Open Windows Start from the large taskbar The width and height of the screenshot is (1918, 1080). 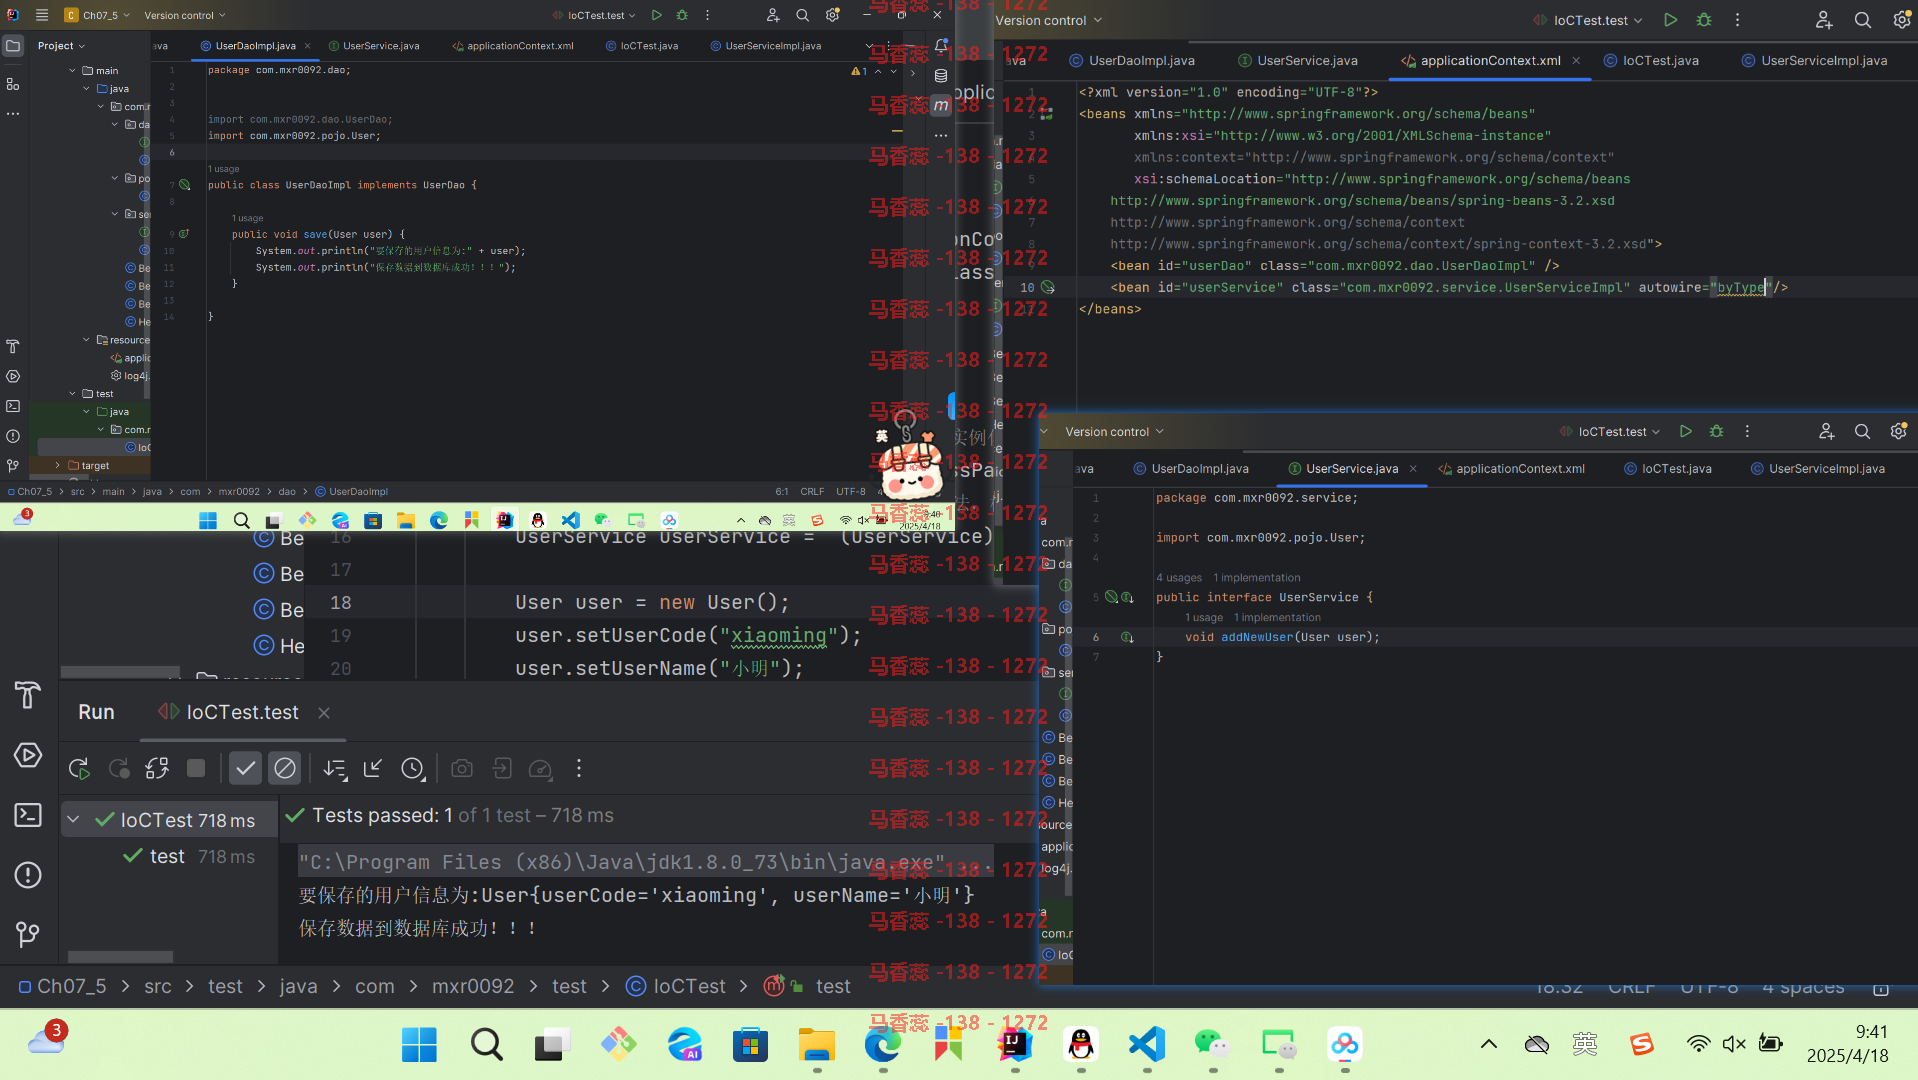[x=419, y=1045]
